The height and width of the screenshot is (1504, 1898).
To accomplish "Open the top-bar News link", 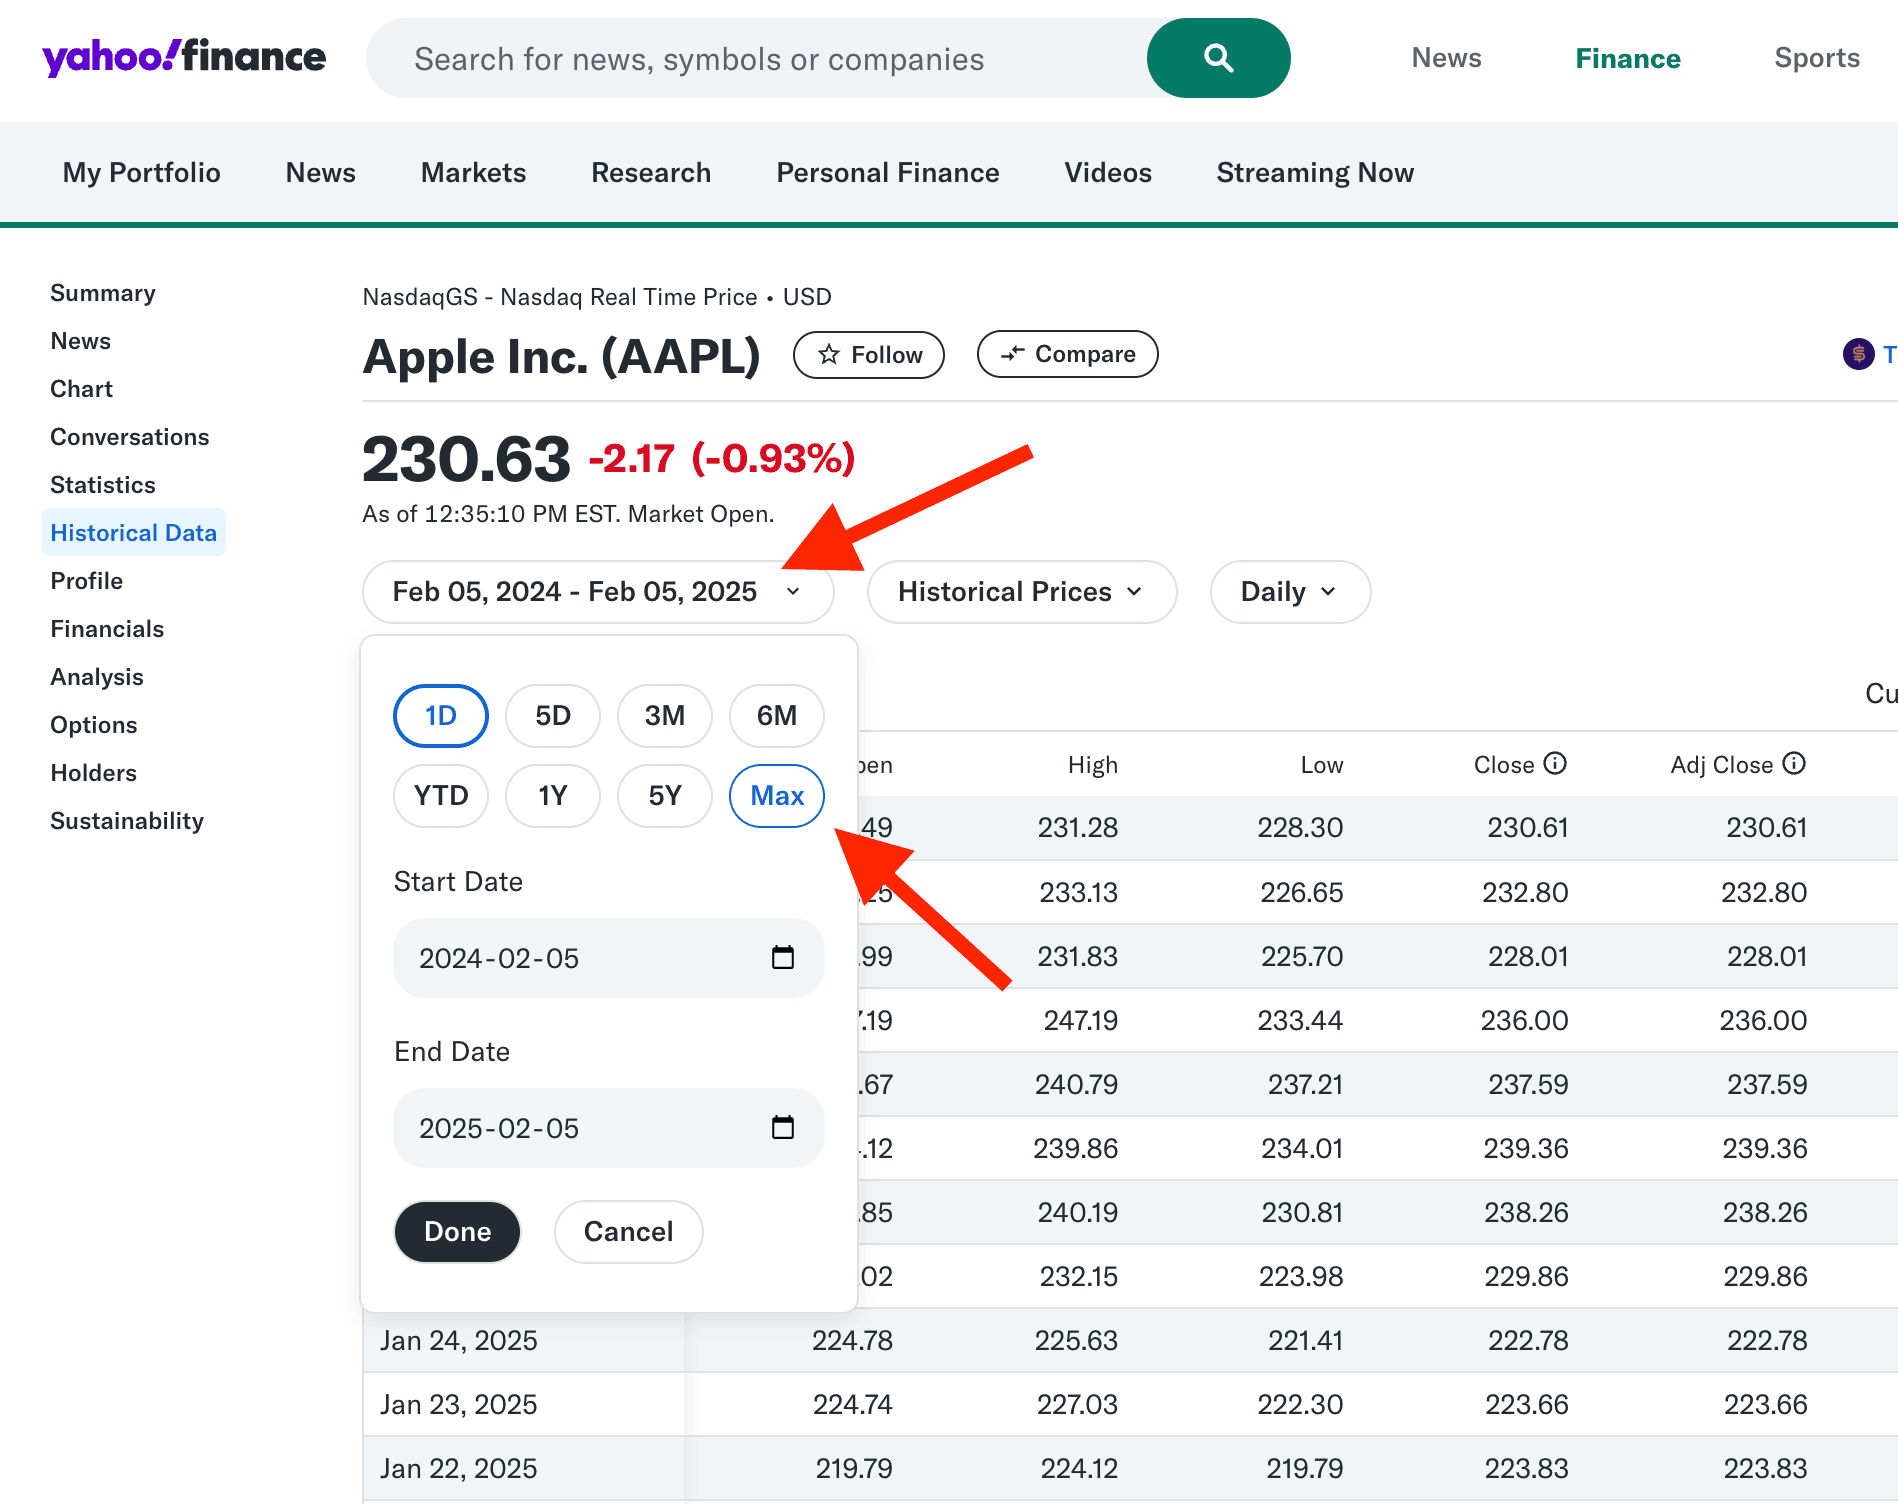I will [x=1447, y=58].
